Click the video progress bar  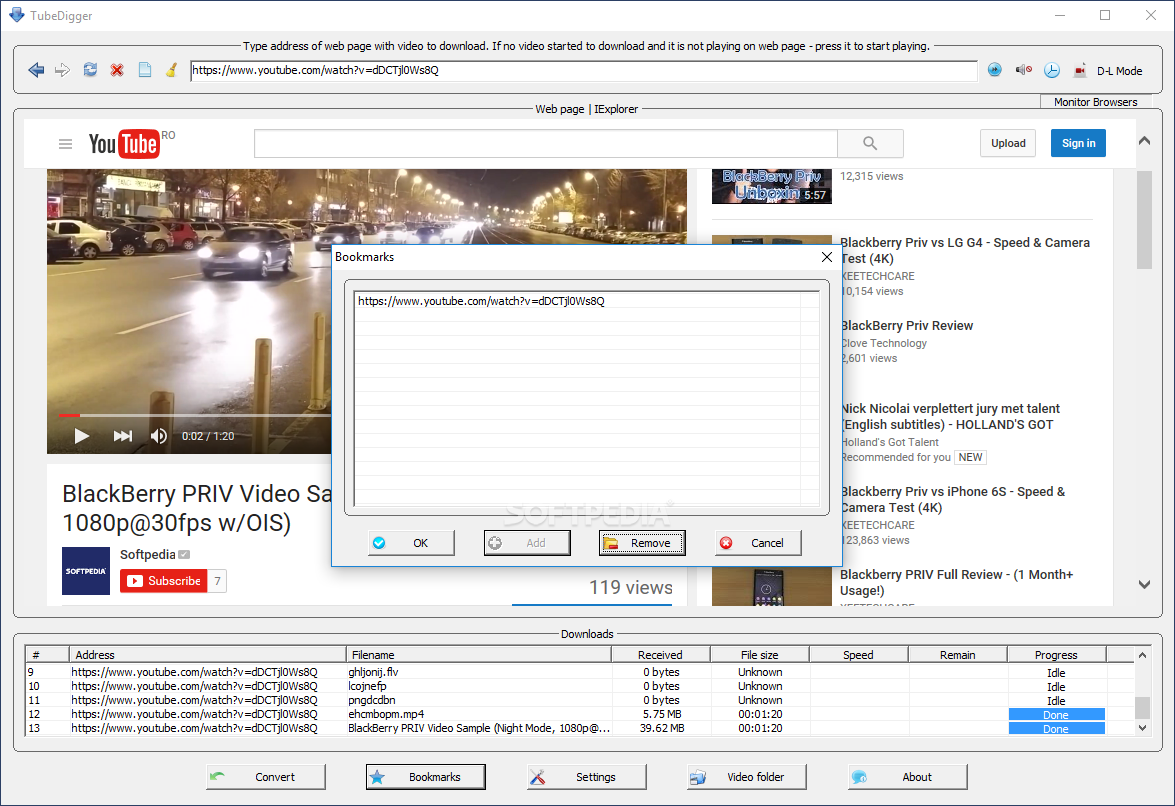195,415
